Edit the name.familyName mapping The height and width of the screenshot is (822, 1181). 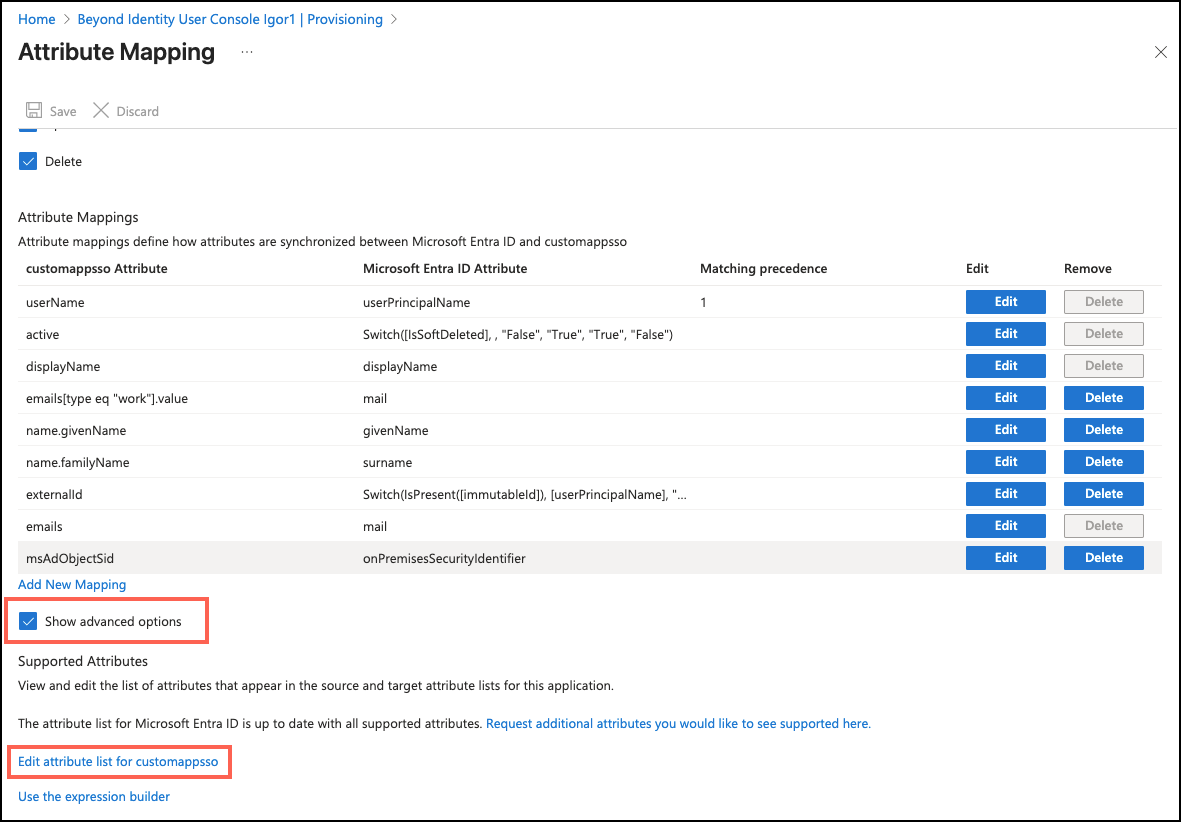pyautogui.click(x=1005, y=462)
